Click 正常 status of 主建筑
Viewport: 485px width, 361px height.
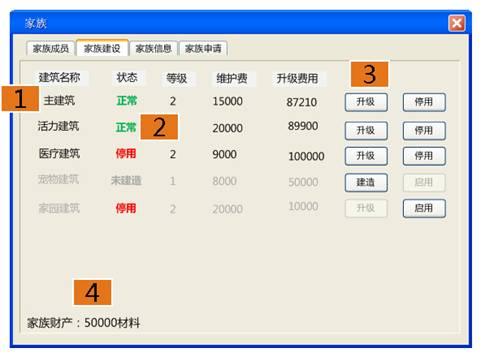127,101
